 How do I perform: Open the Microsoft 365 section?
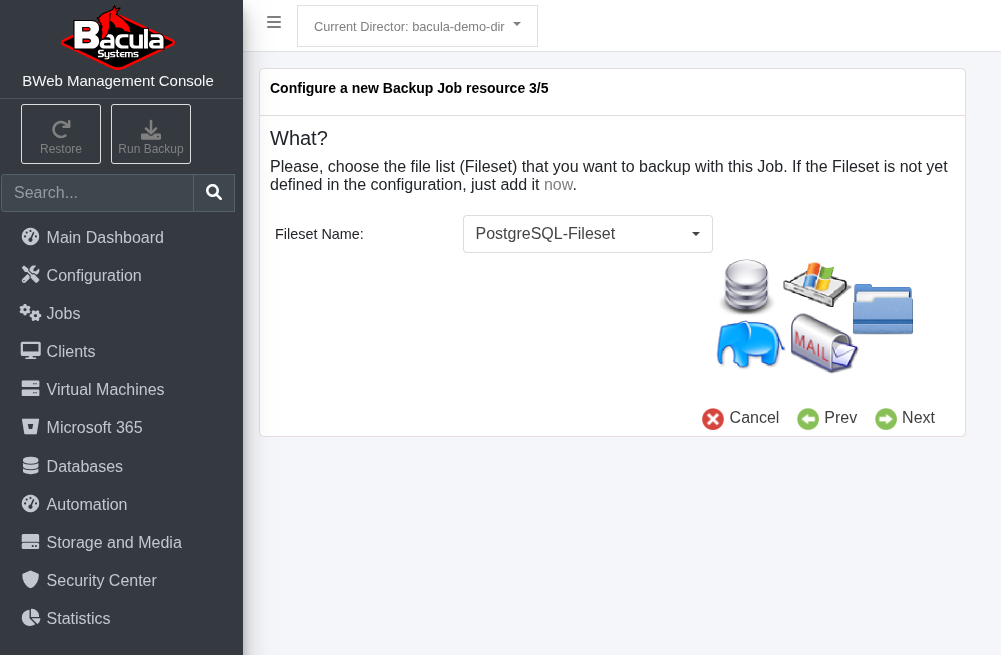(94, 428)
